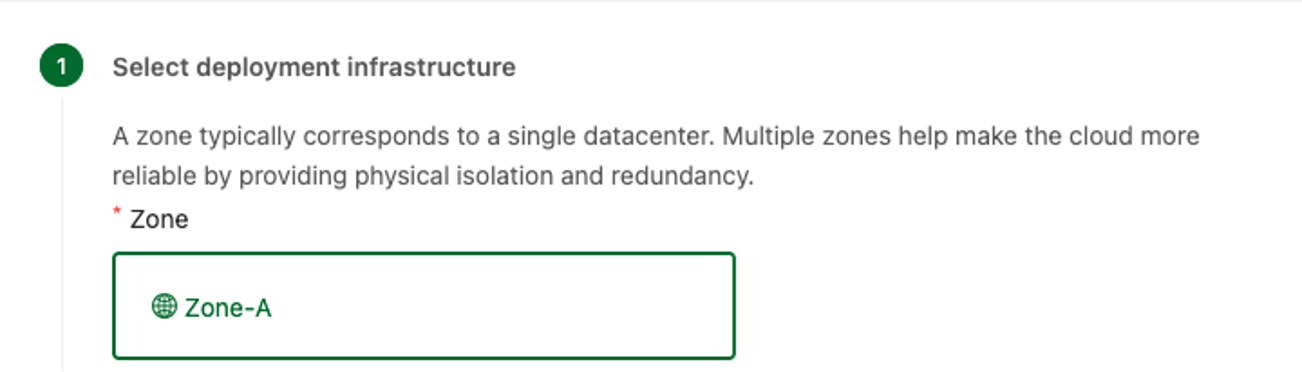1302x372 pixels.
Task: Click the green step 1 circle badge
Action: click(62, 67)
